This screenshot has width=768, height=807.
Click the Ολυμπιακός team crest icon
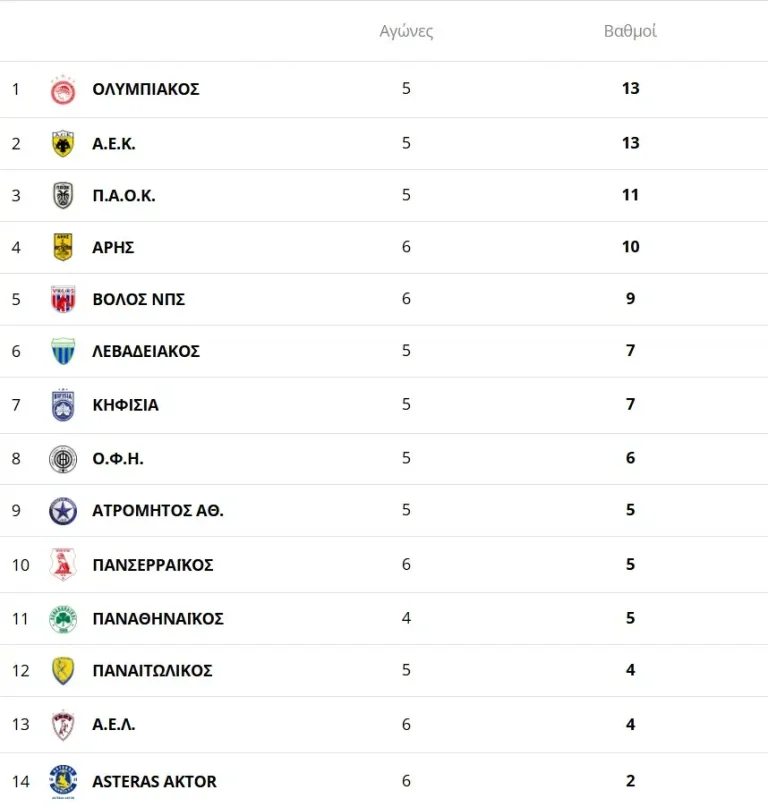click(63, 90)
